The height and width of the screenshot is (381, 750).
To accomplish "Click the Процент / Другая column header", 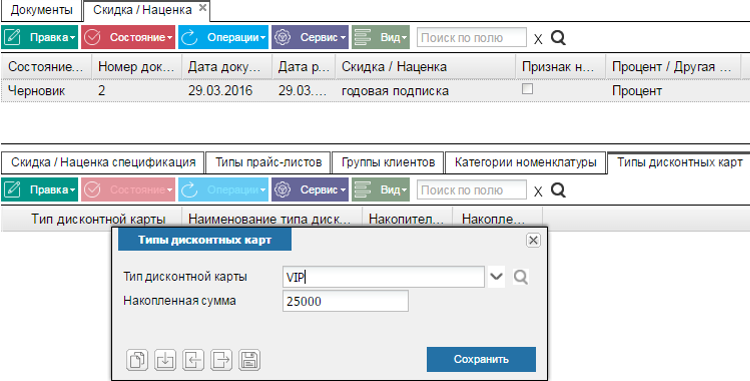I will point(673,67).
